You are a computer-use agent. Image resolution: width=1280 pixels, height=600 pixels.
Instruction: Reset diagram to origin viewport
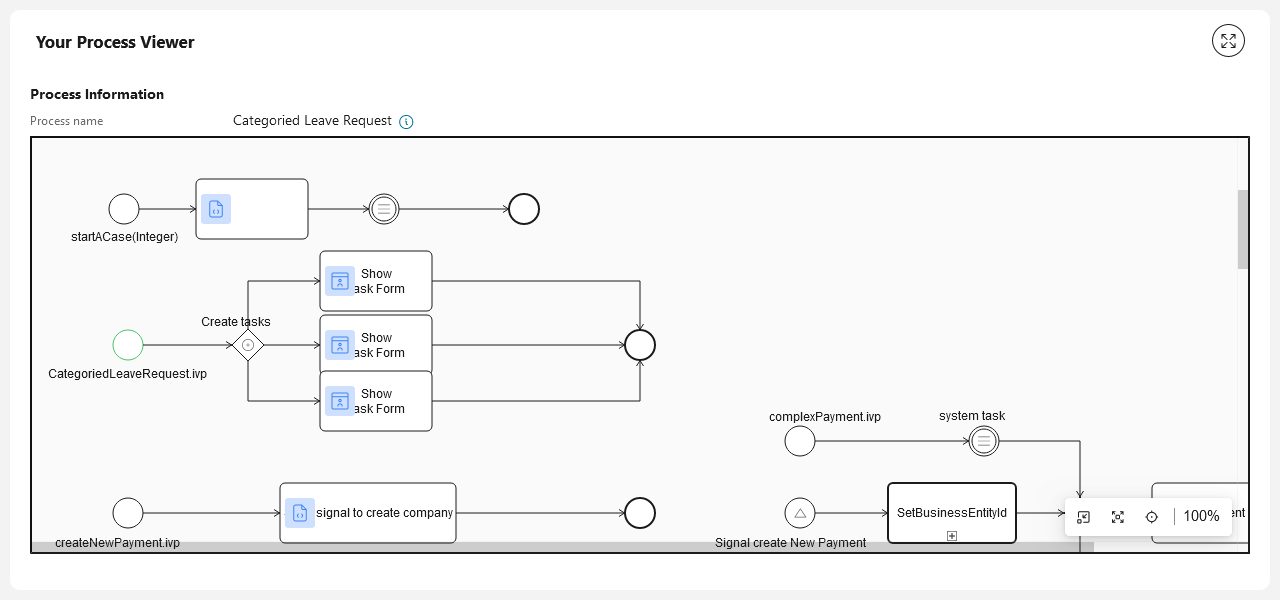[1083, 517]
